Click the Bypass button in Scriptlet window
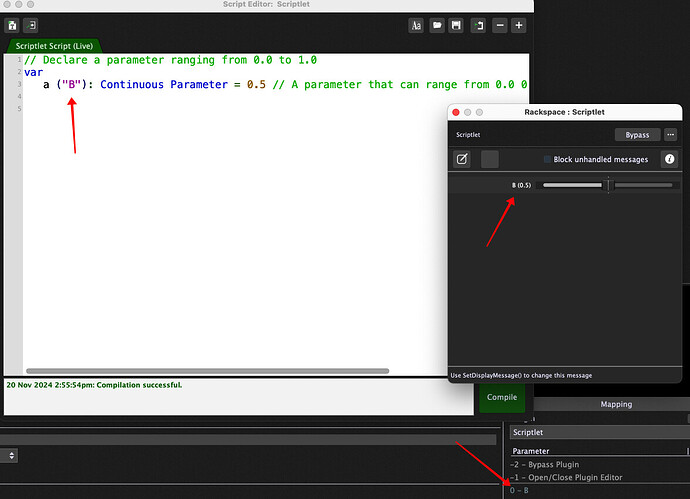 click(637, 135)
